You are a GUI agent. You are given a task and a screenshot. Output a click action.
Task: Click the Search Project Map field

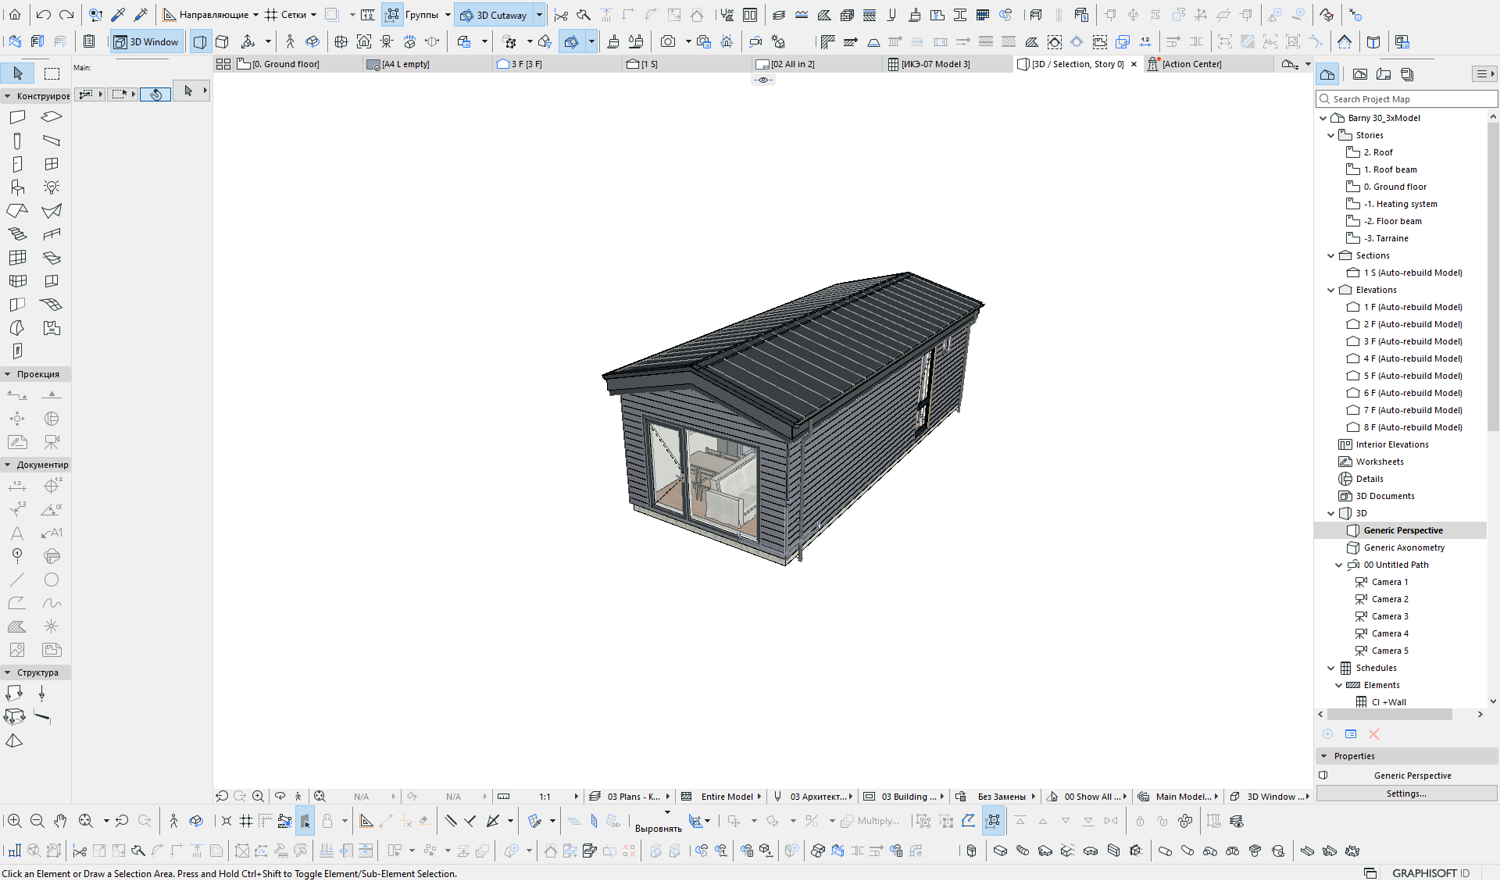click(x=1406, y=99)
